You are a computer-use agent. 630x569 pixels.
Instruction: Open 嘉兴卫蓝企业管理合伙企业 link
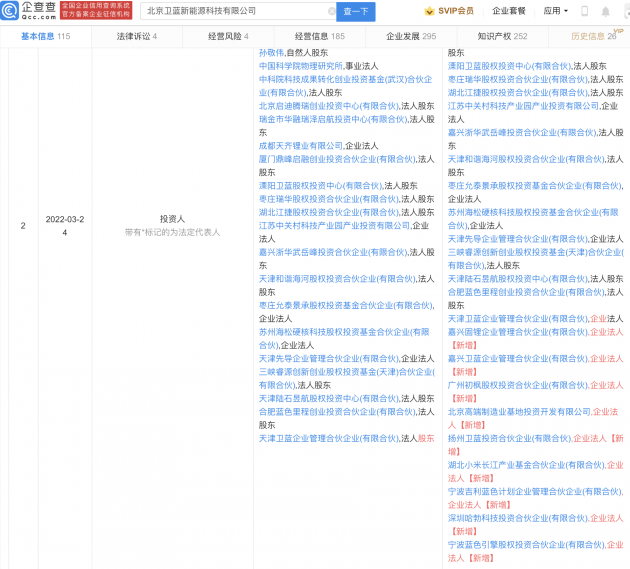[518, 358]
